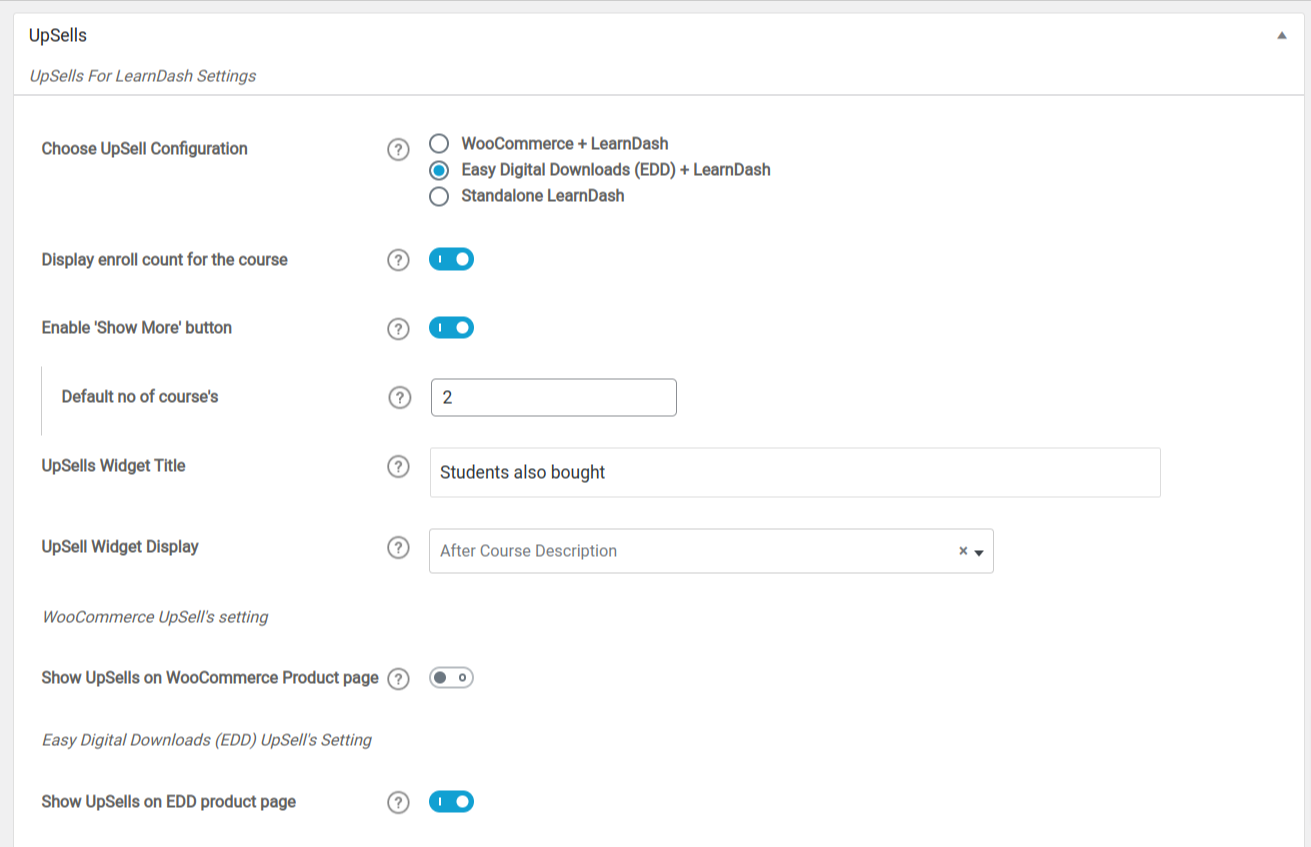Choose Easy Digital Downloads (EDD) + LearnDash option

(439, 170)
